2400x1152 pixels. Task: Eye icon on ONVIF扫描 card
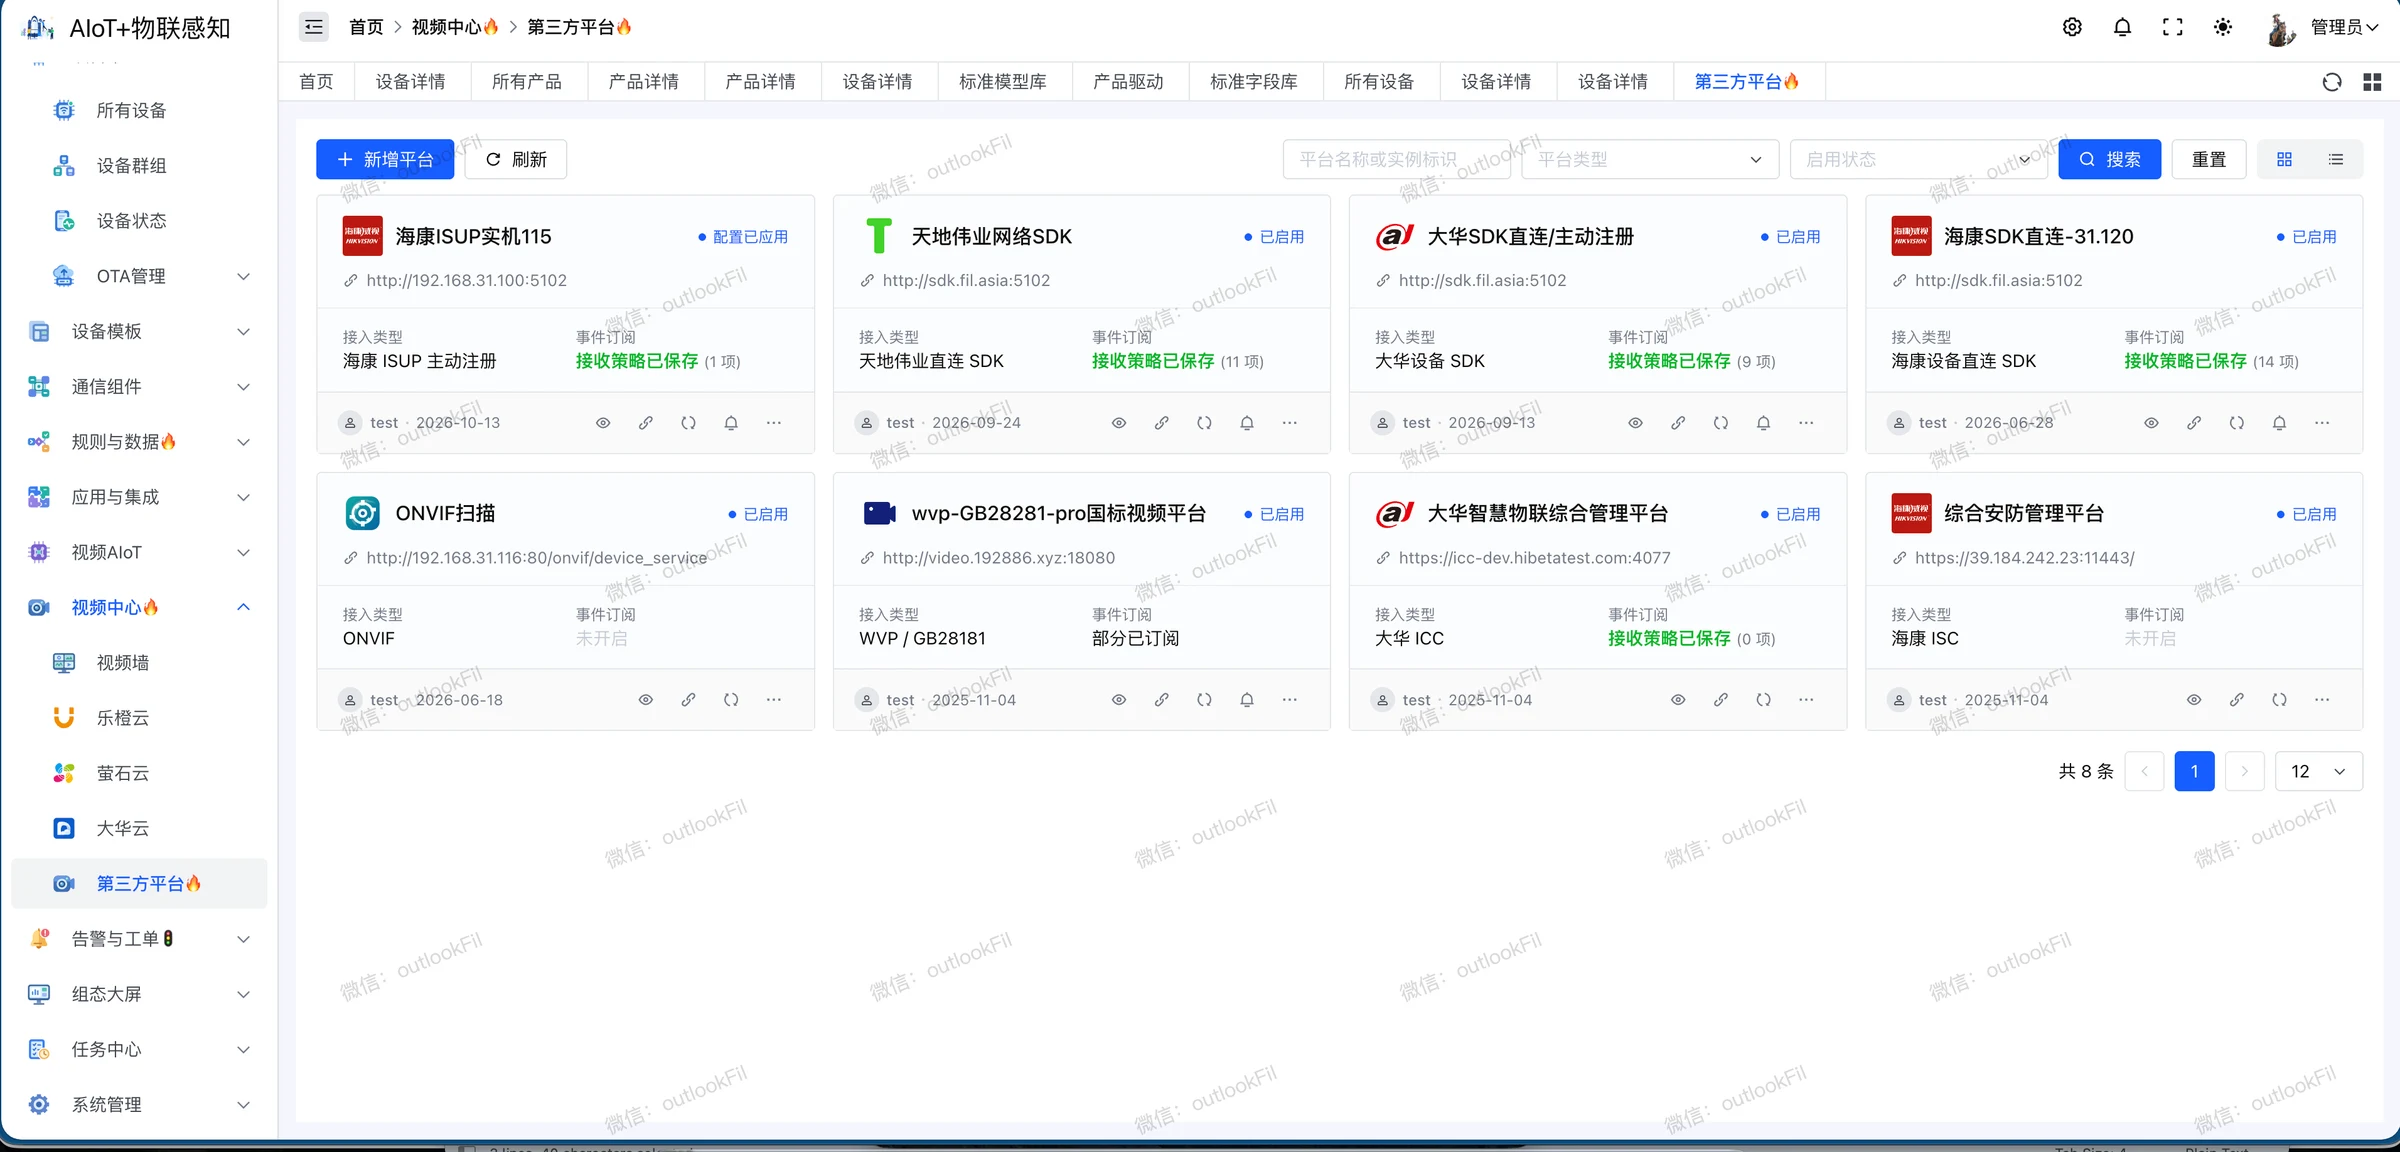click(x=646, y=700)
